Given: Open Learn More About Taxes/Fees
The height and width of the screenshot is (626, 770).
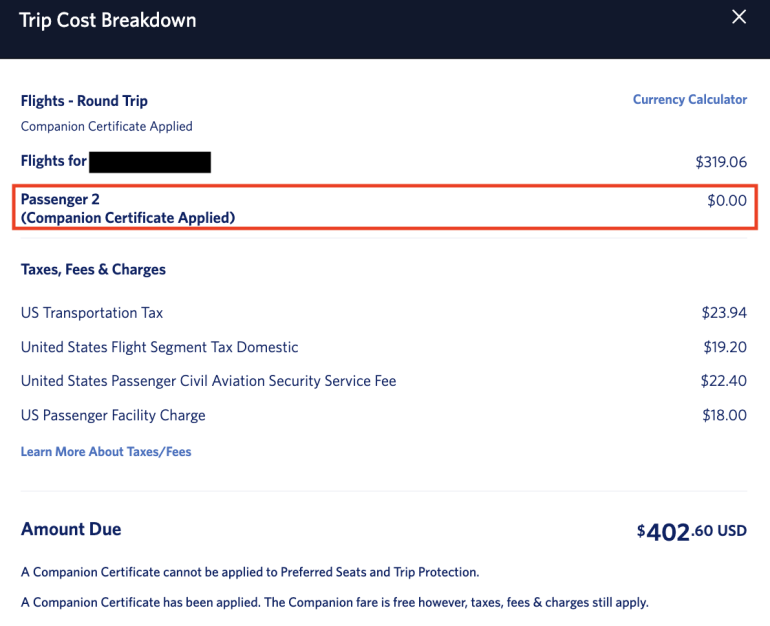Looking at the screenshot, I should (106, 452).
